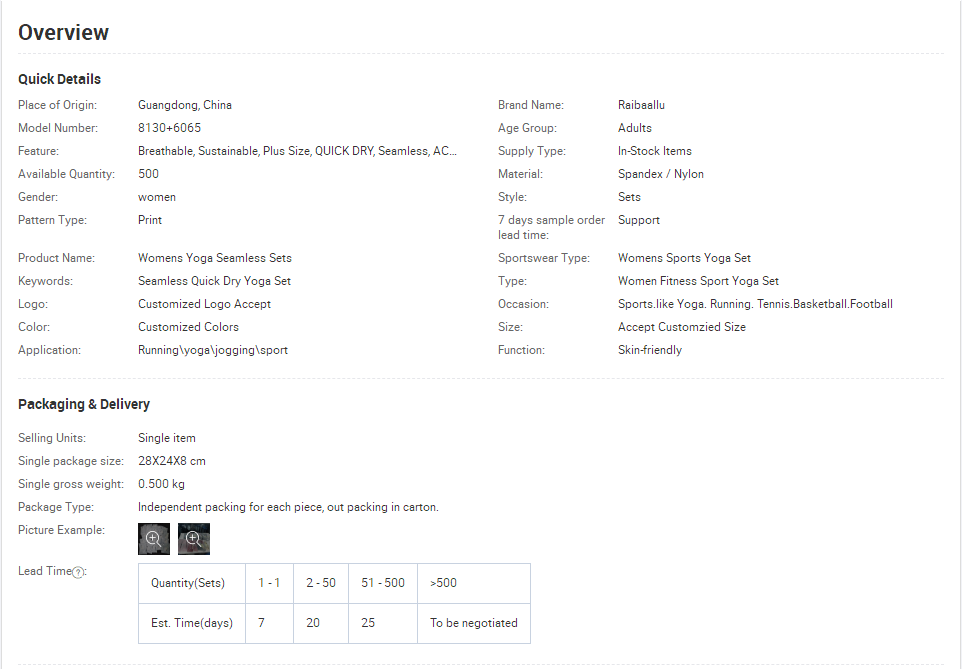Click the Accept Customzied Size value
The image size is (962, 669).
point(682,327)
